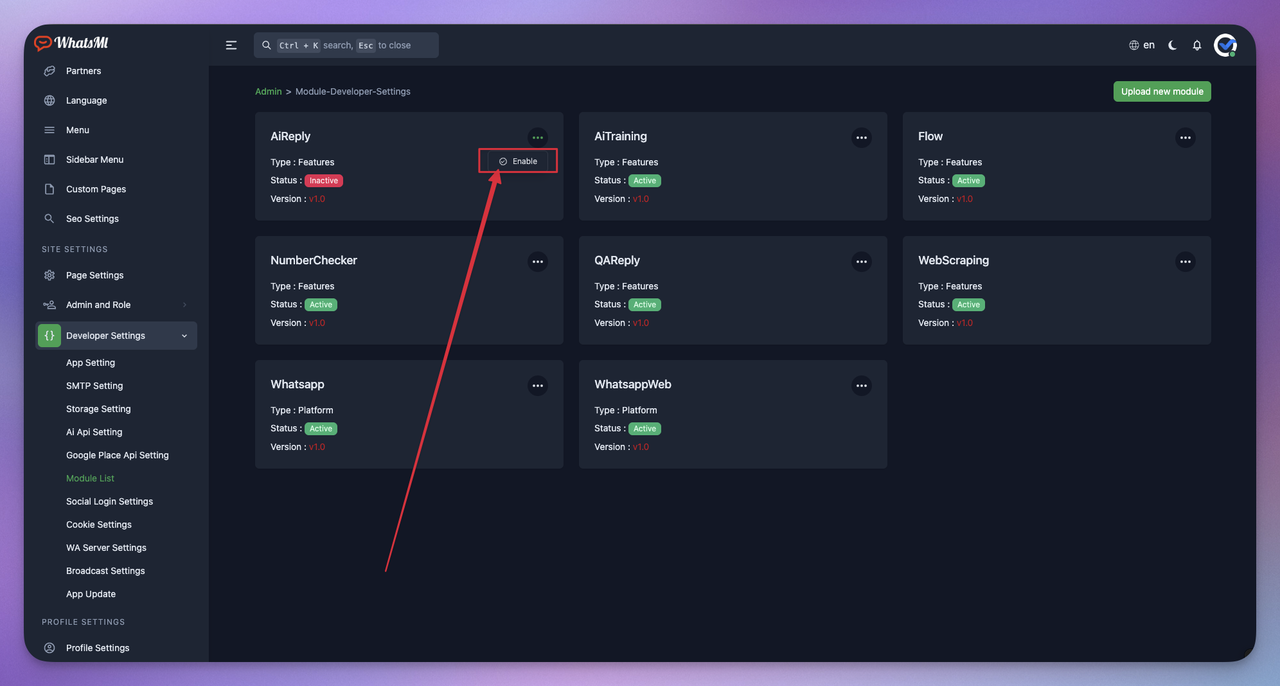Click the WhatsMl logo
1280x686 pixels.
[71, 43]
